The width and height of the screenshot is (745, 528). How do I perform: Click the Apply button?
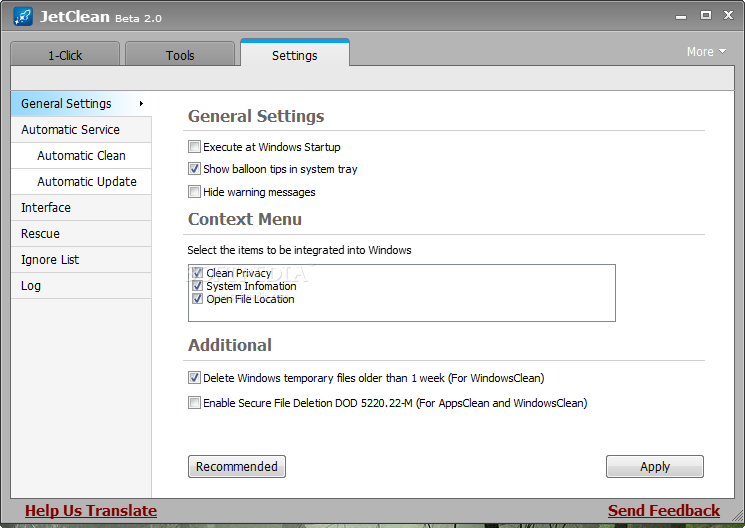click(x=655, y=466)
